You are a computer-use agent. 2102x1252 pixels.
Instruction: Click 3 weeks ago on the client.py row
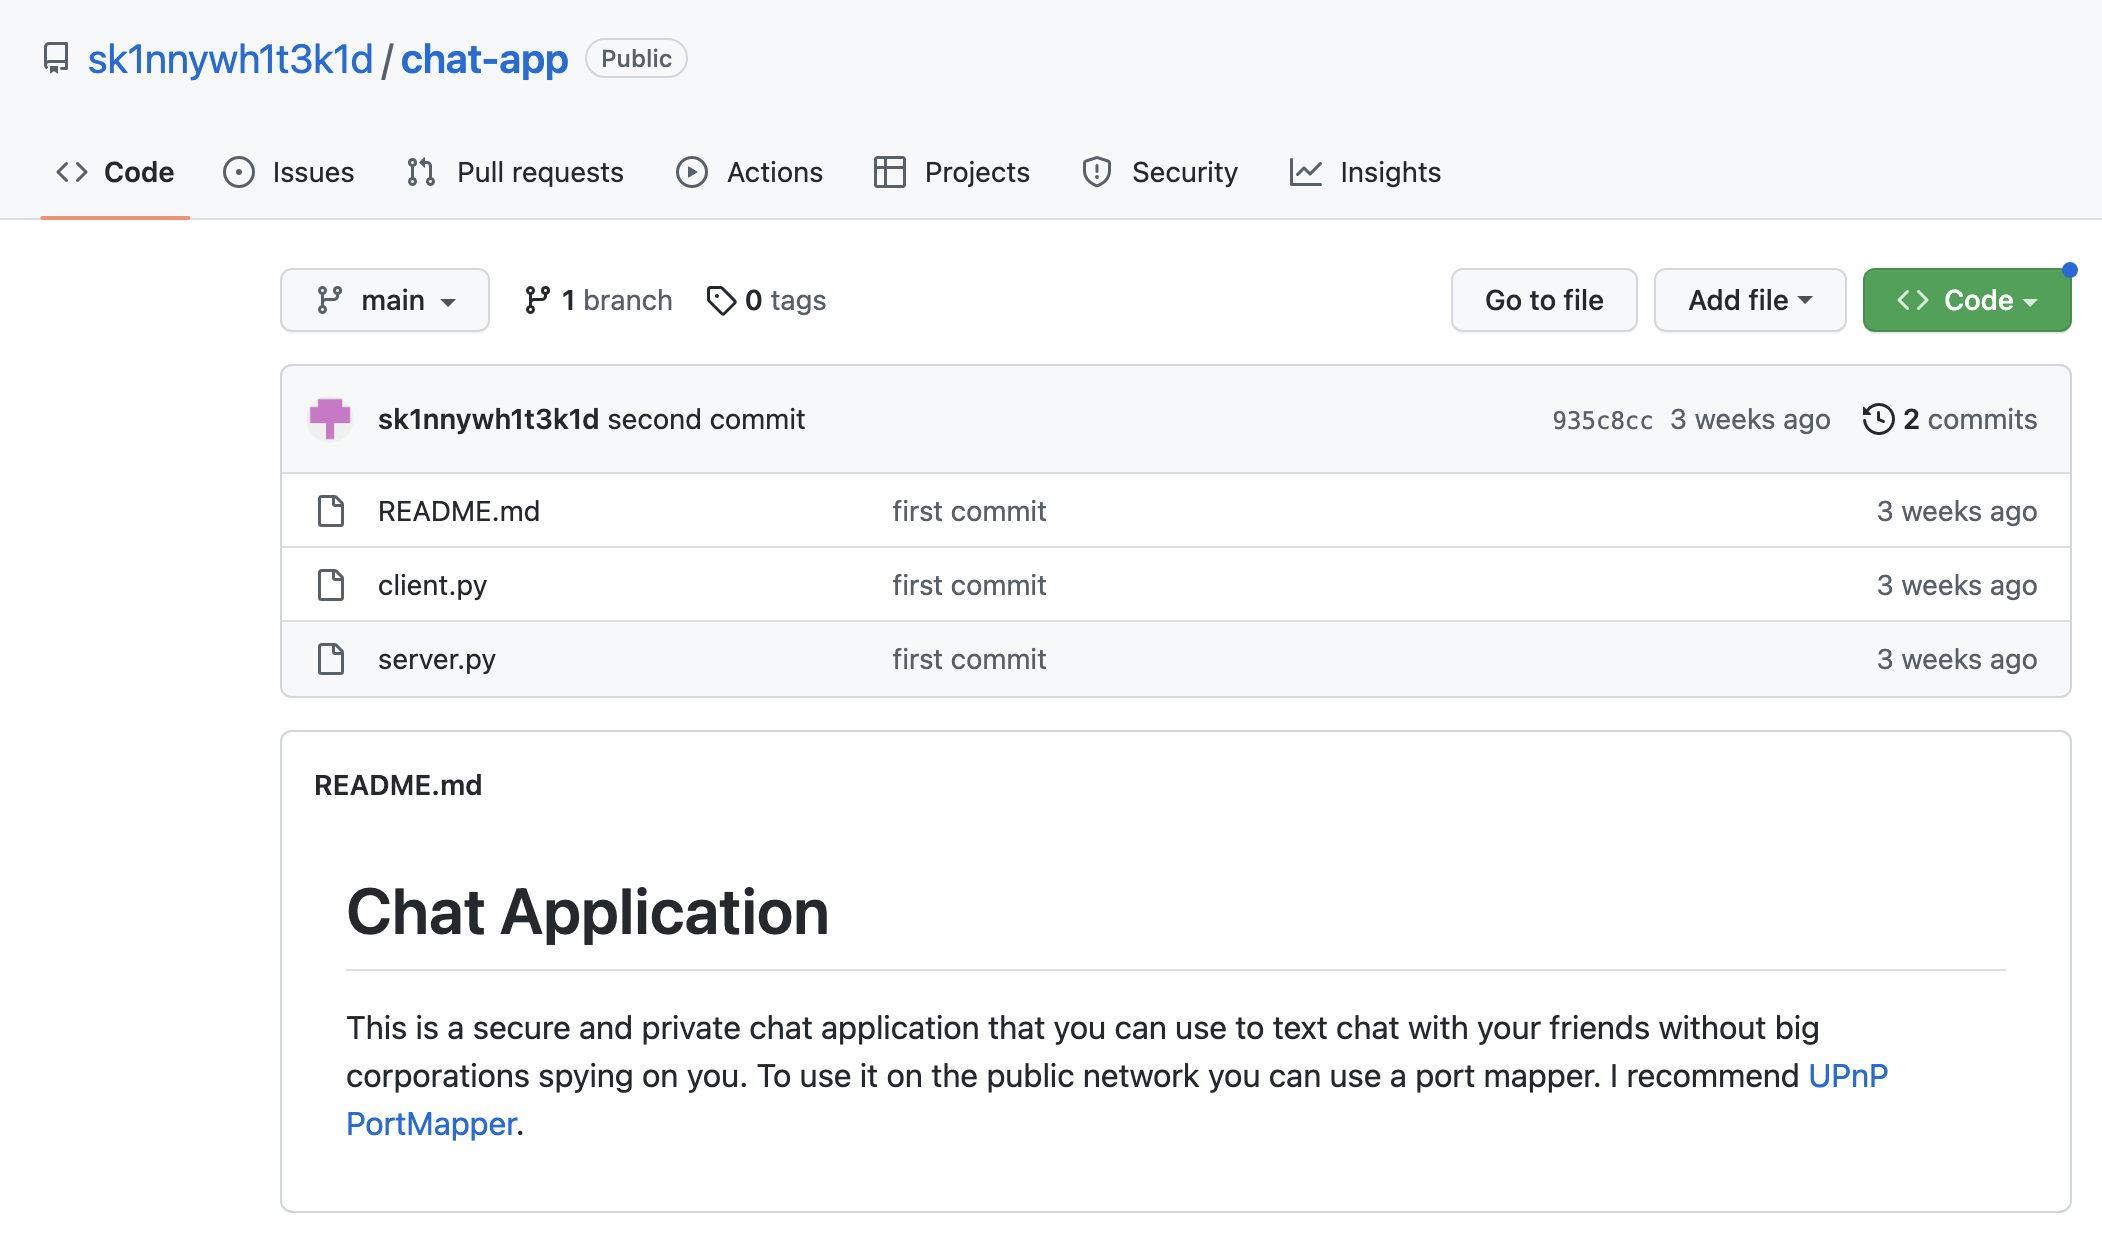pyautogui.click(x=1957, y=585)
